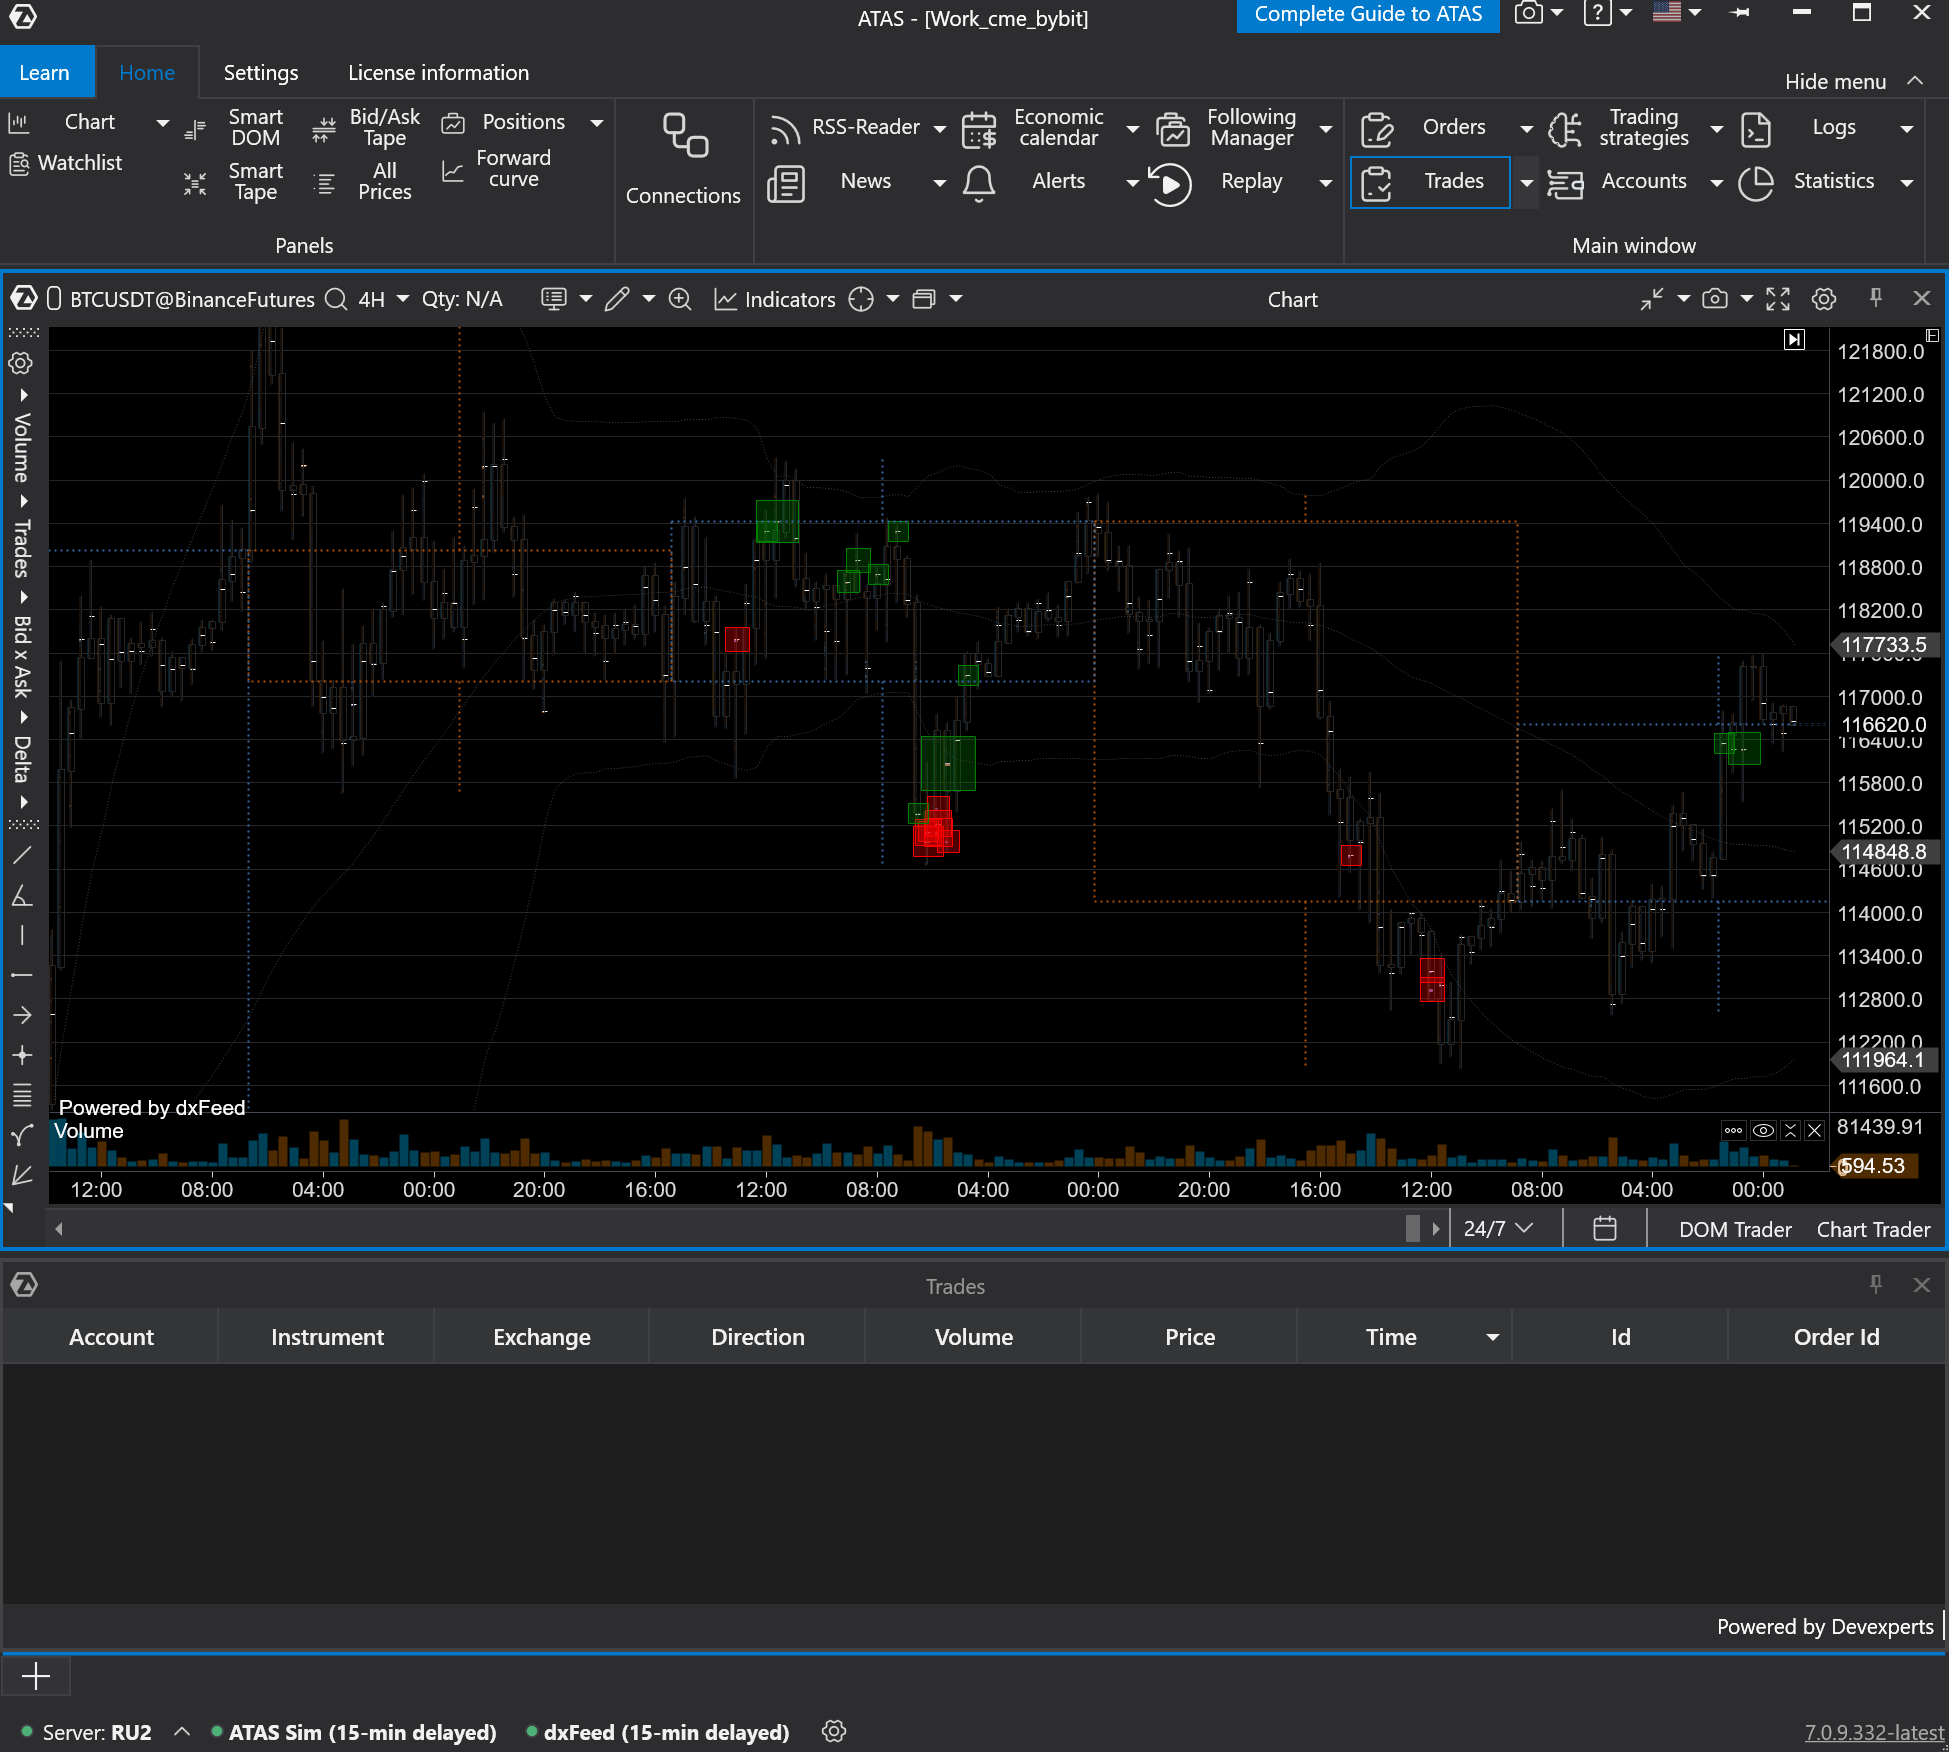Select the drawing pencil tool
The width and height of the screenshot is (1949, 1752).
(618, 299)
